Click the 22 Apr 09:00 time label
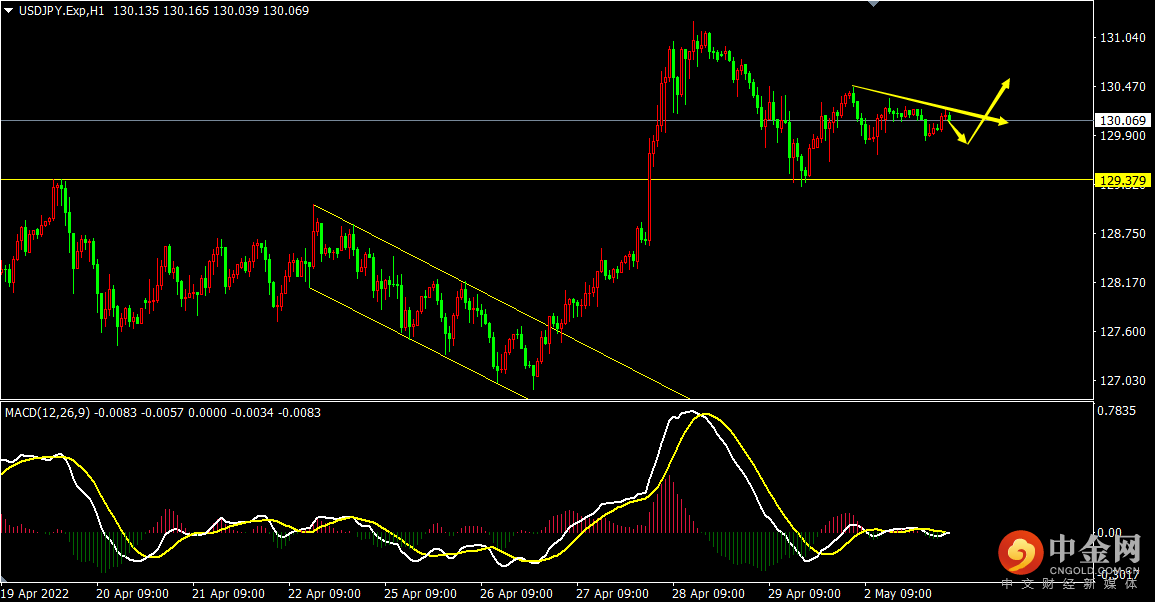The width and height of the screenshot is (1155, 602). [324, 593]
